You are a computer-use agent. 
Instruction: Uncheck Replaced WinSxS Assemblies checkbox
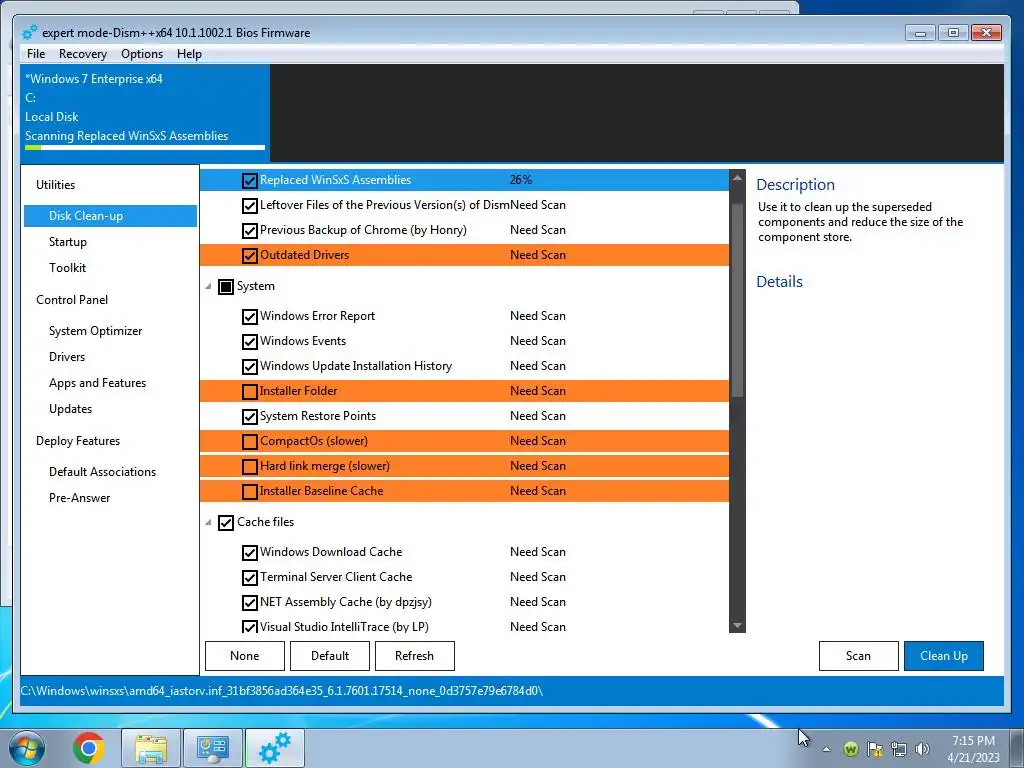coord(249,180)
